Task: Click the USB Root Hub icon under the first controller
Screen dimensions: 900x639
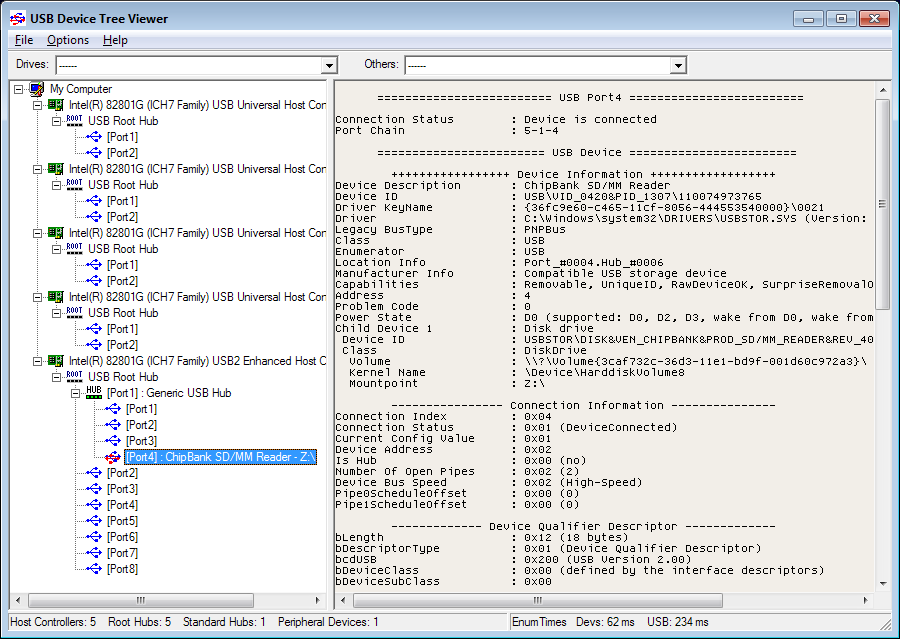Action: pyautogui.click(x=74, y=121)
